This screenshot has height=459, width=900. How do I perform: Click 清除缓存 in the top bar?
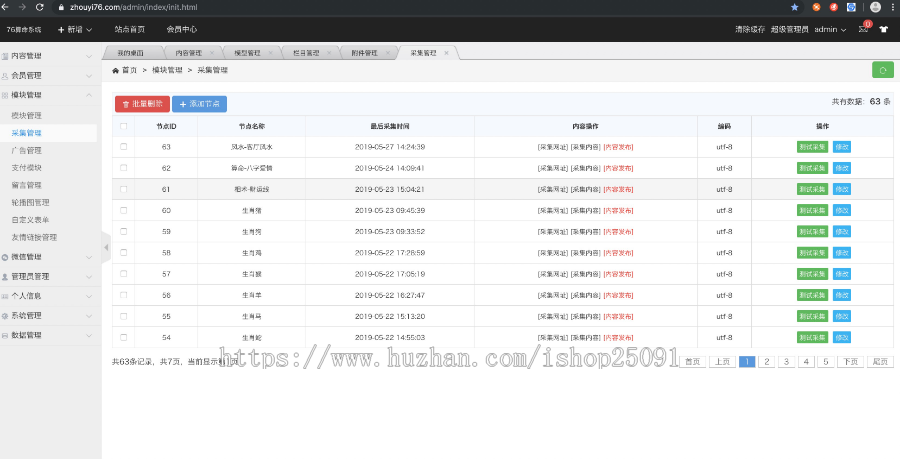pos(750,29)
